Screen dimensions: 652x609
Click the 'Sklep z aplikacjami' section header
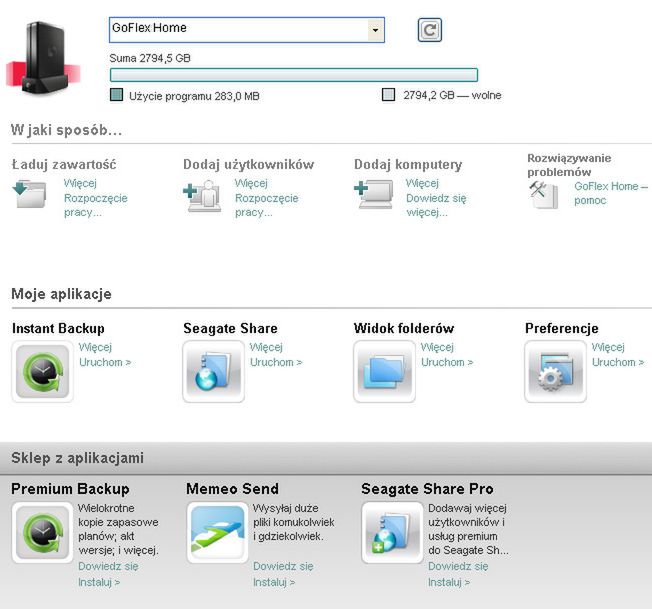coord(78,458)
